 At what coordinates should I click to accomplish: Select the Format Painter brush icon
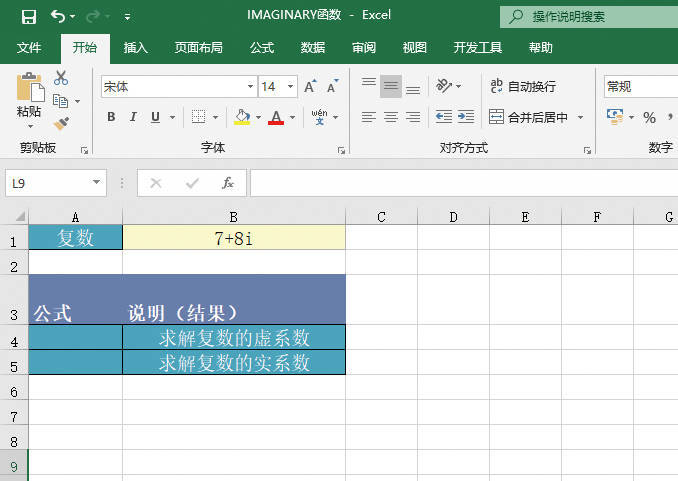pos(61,123)
